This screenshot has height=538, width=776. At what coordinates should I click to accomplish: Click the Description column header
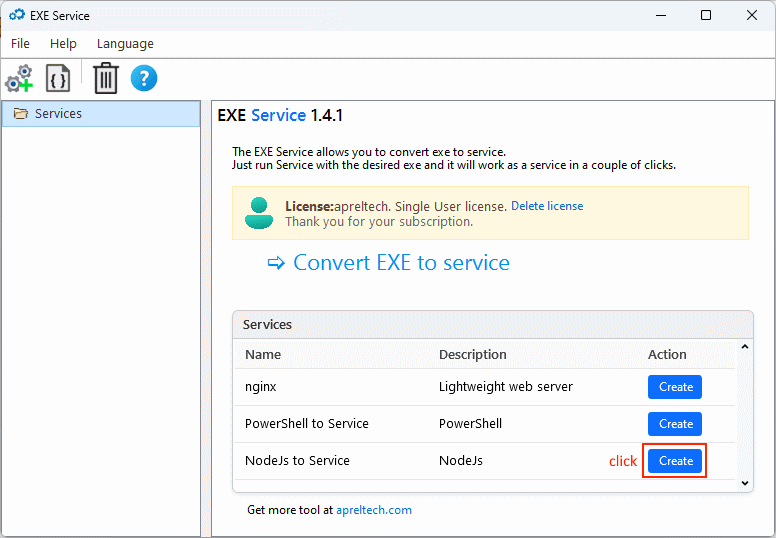coord(473,354)
